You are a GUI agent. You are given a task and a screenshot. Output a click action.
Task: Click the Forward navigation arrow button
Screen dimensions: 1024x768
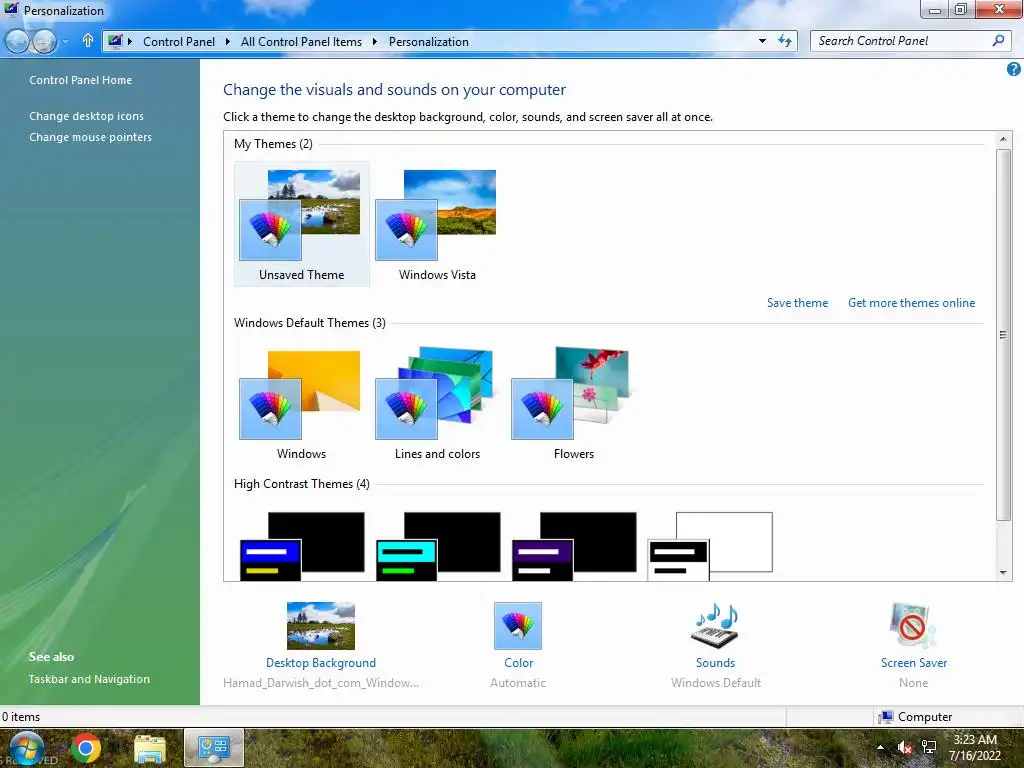coord(44,42)
